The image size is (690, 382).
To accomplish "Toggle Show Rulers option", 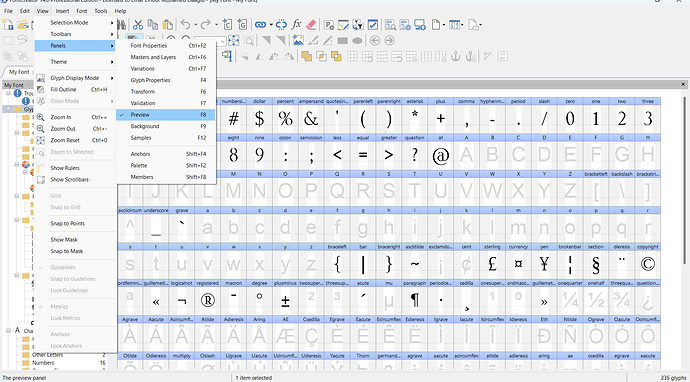I will [x=75, y=168].
